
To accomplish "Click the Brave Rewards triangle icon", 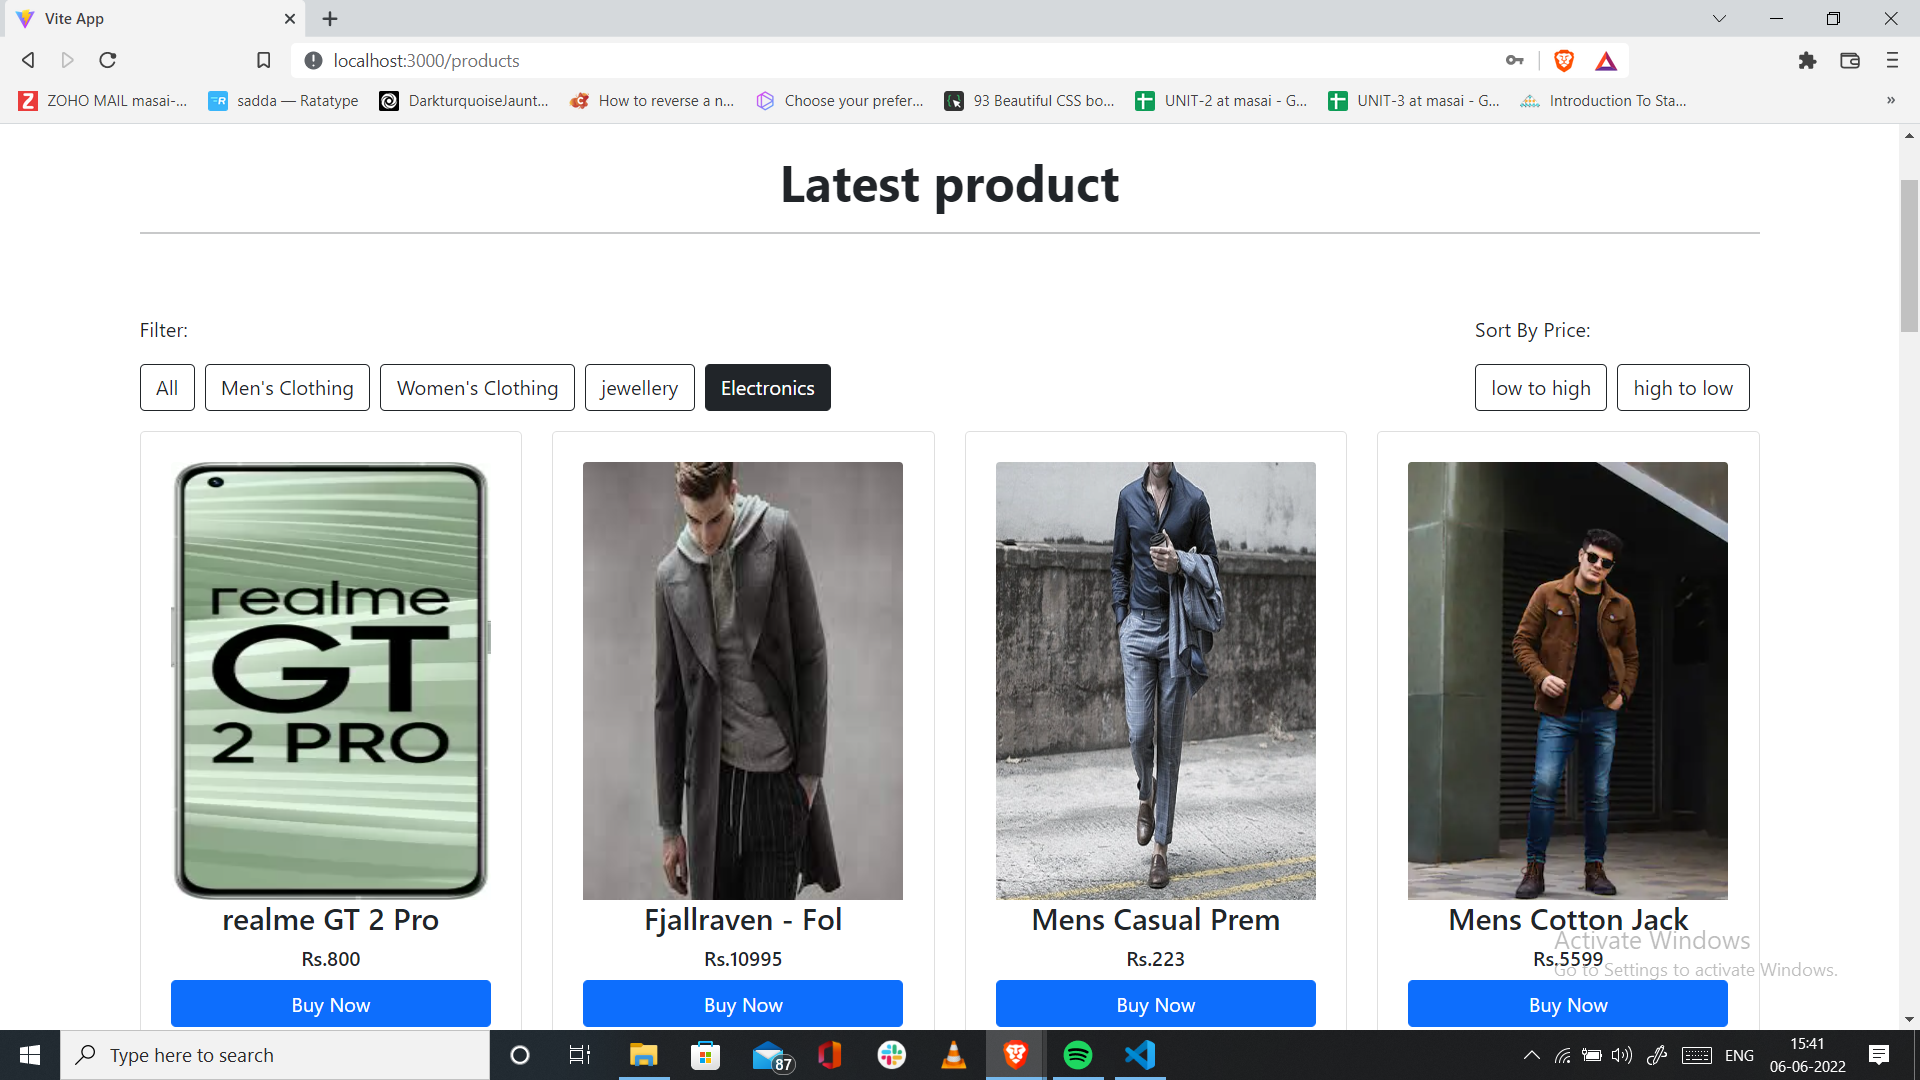I will 1606,60.
